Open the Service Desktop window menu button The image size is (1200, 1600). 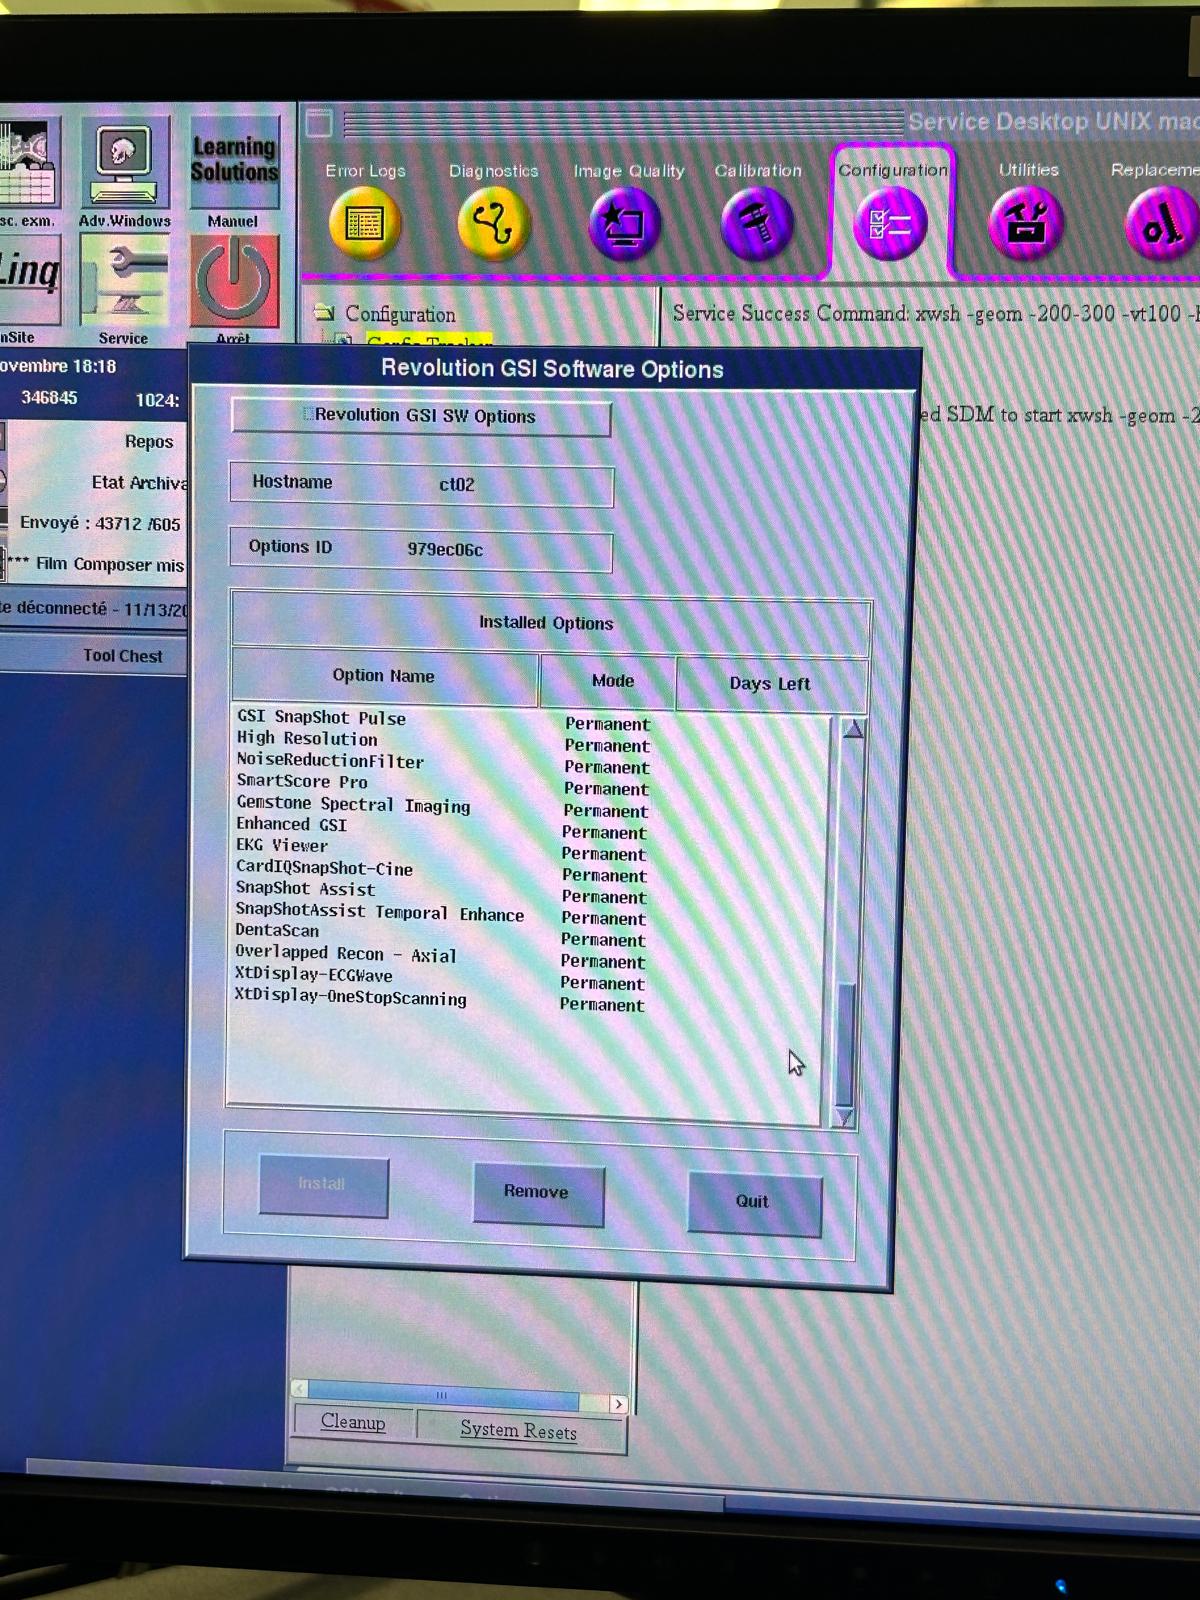319,123
